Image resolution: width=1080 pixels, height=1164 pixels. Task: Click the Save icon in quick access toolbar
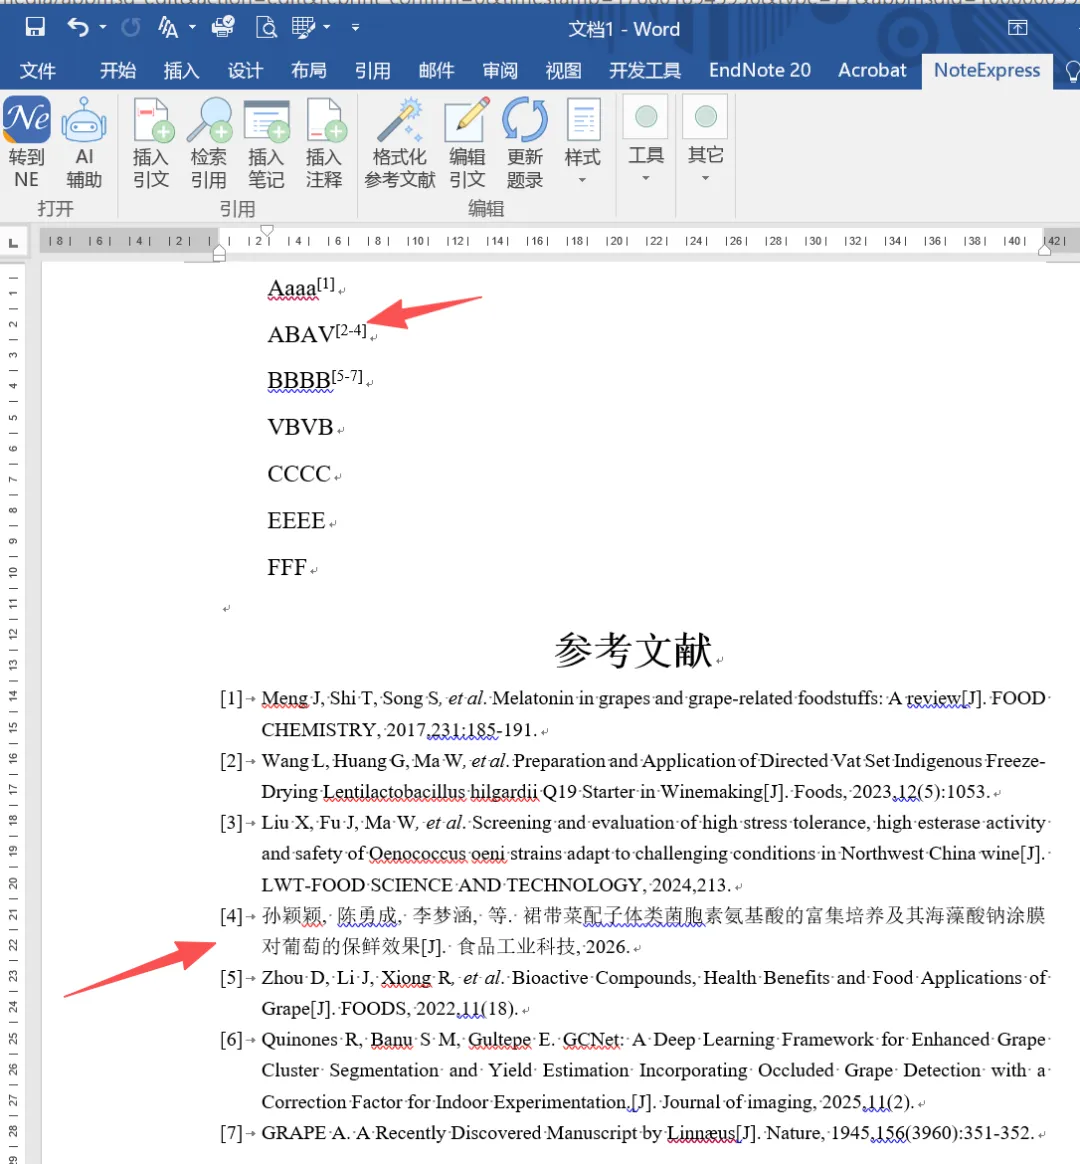(35, 27)
